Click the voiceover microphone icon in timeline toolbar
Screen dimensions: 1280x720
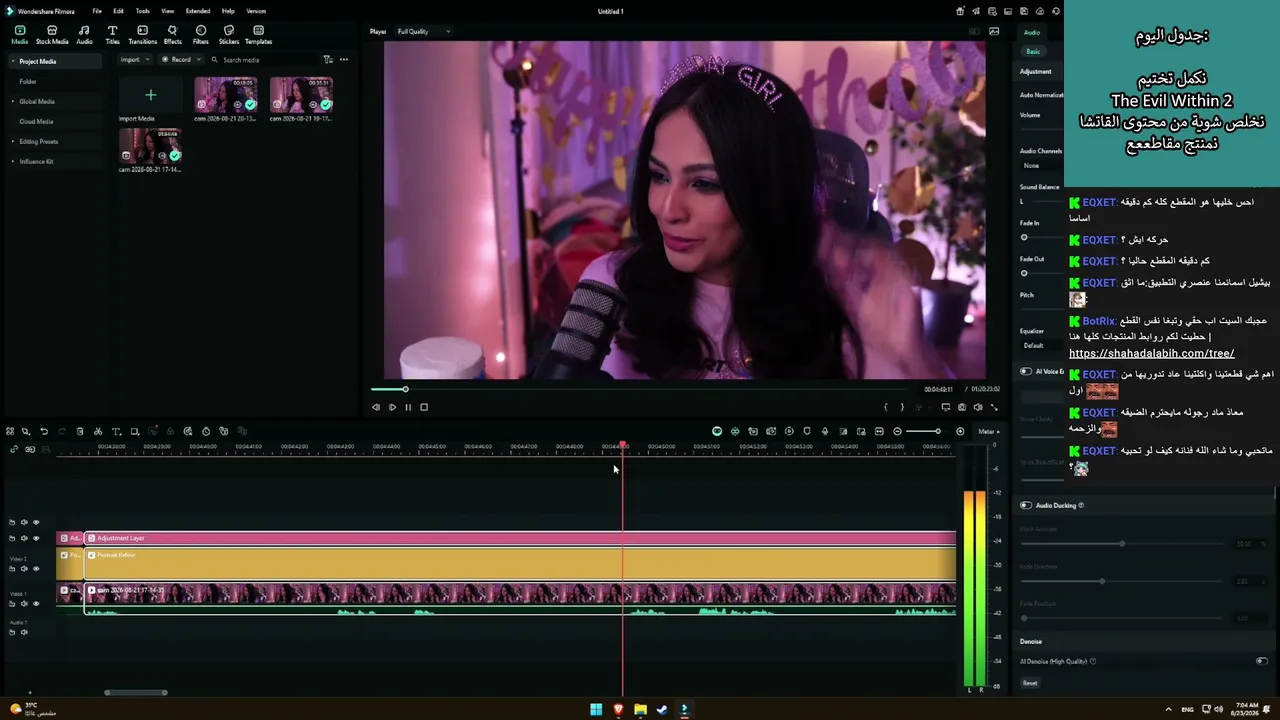coord(825,431)
